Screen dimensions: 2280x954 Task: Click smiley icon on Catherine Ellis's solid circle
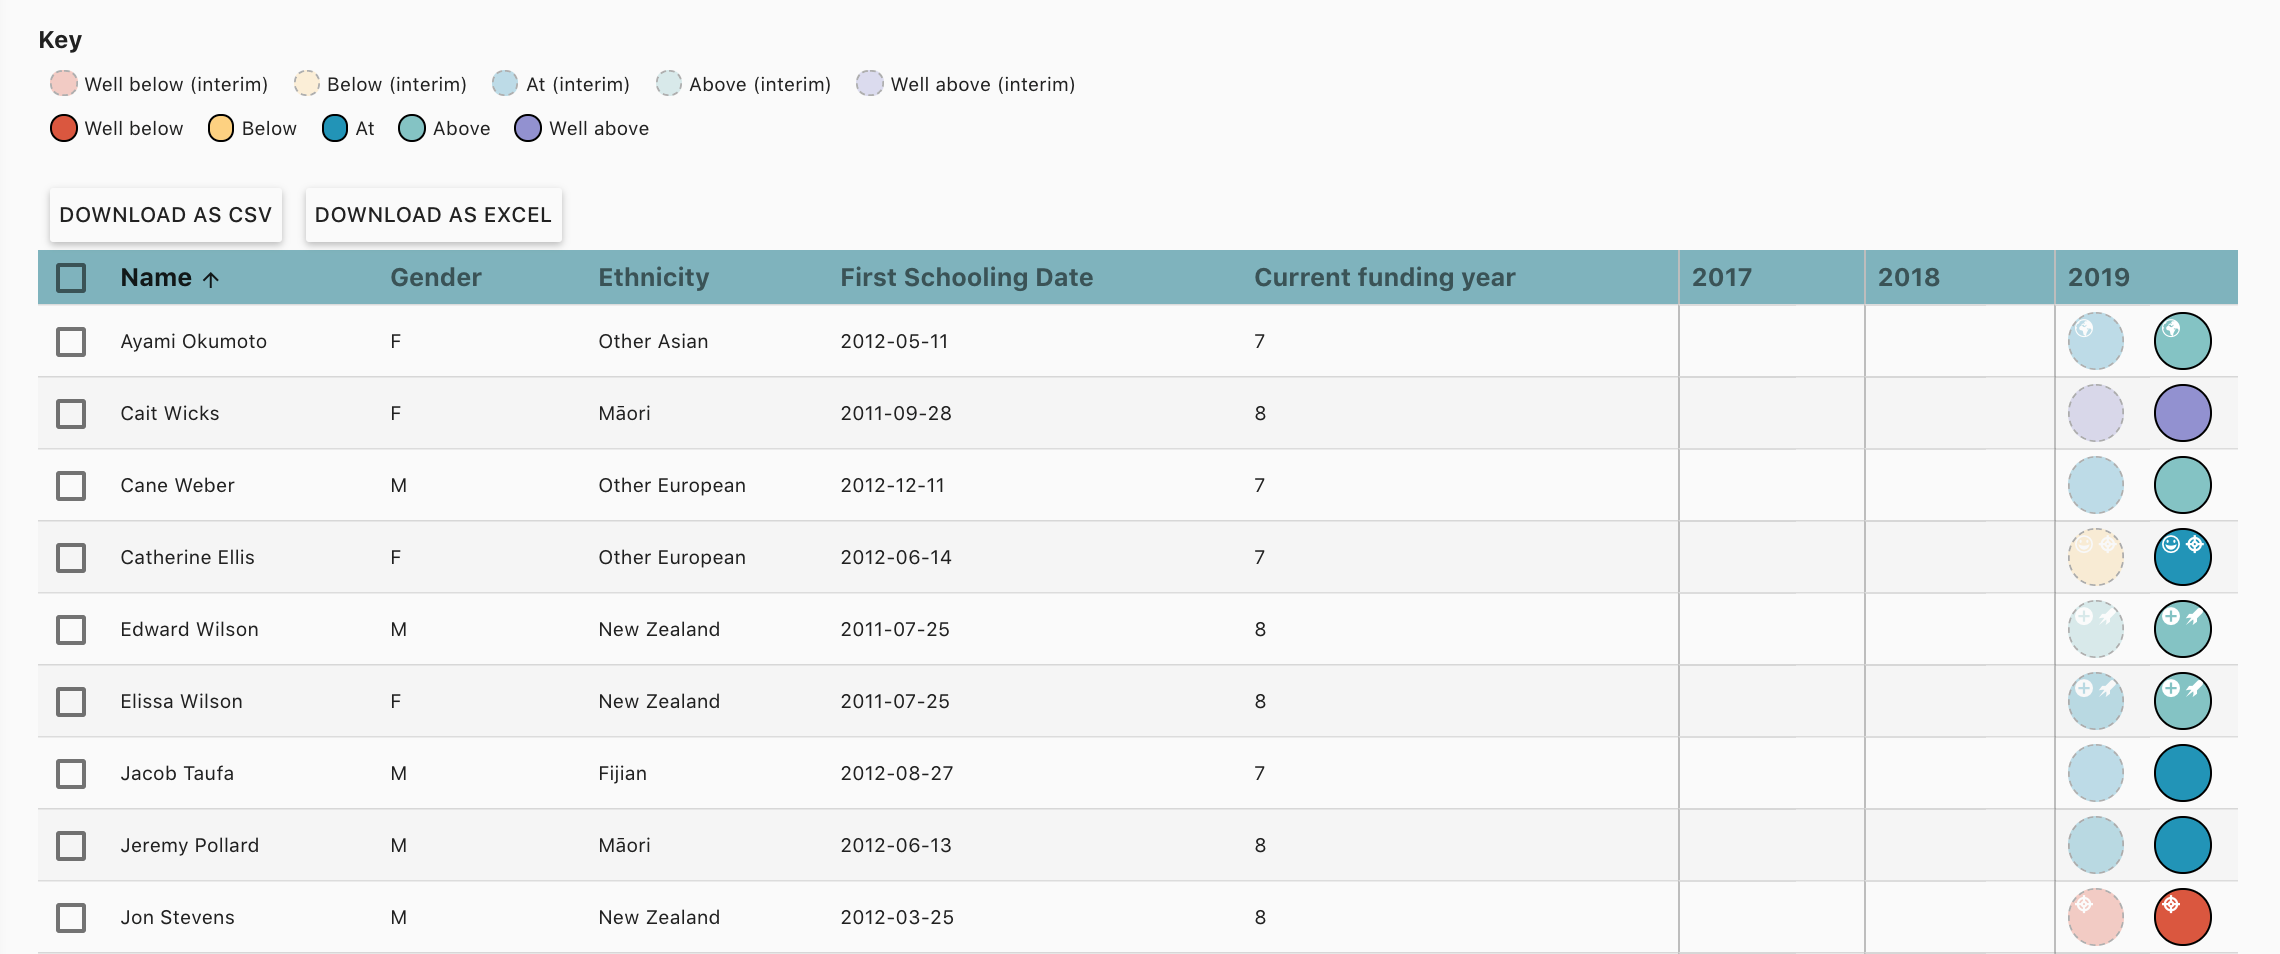(2171, 545)
